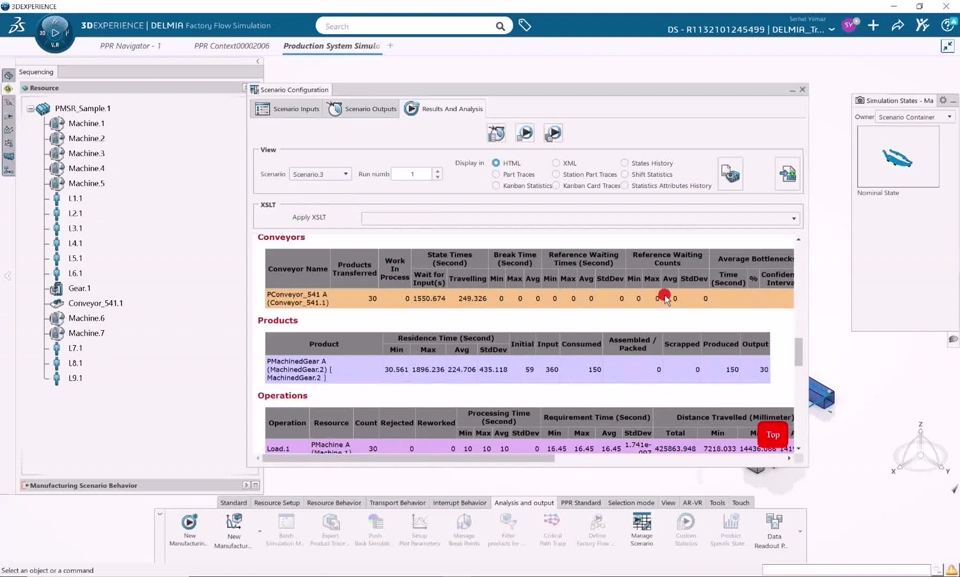Open the Scenario Outputs tab

(362, 108)
